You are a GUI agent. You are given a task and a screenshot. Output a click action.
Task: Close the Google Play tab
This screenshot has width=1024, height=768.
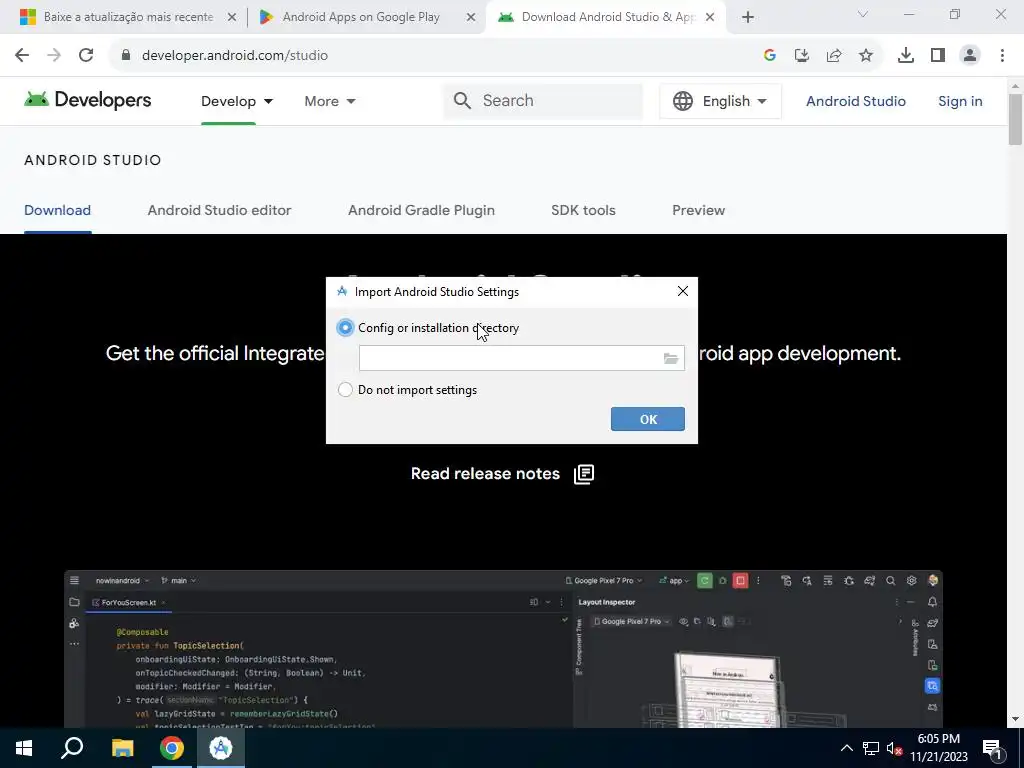click(470, 18)
